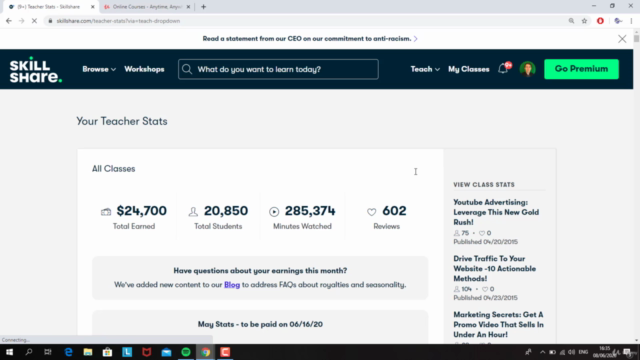Image resolution: width=640 pixels, height=360 pixels.
Task: Open Camtasia from taskbar
Action: [x=225, y=352]
